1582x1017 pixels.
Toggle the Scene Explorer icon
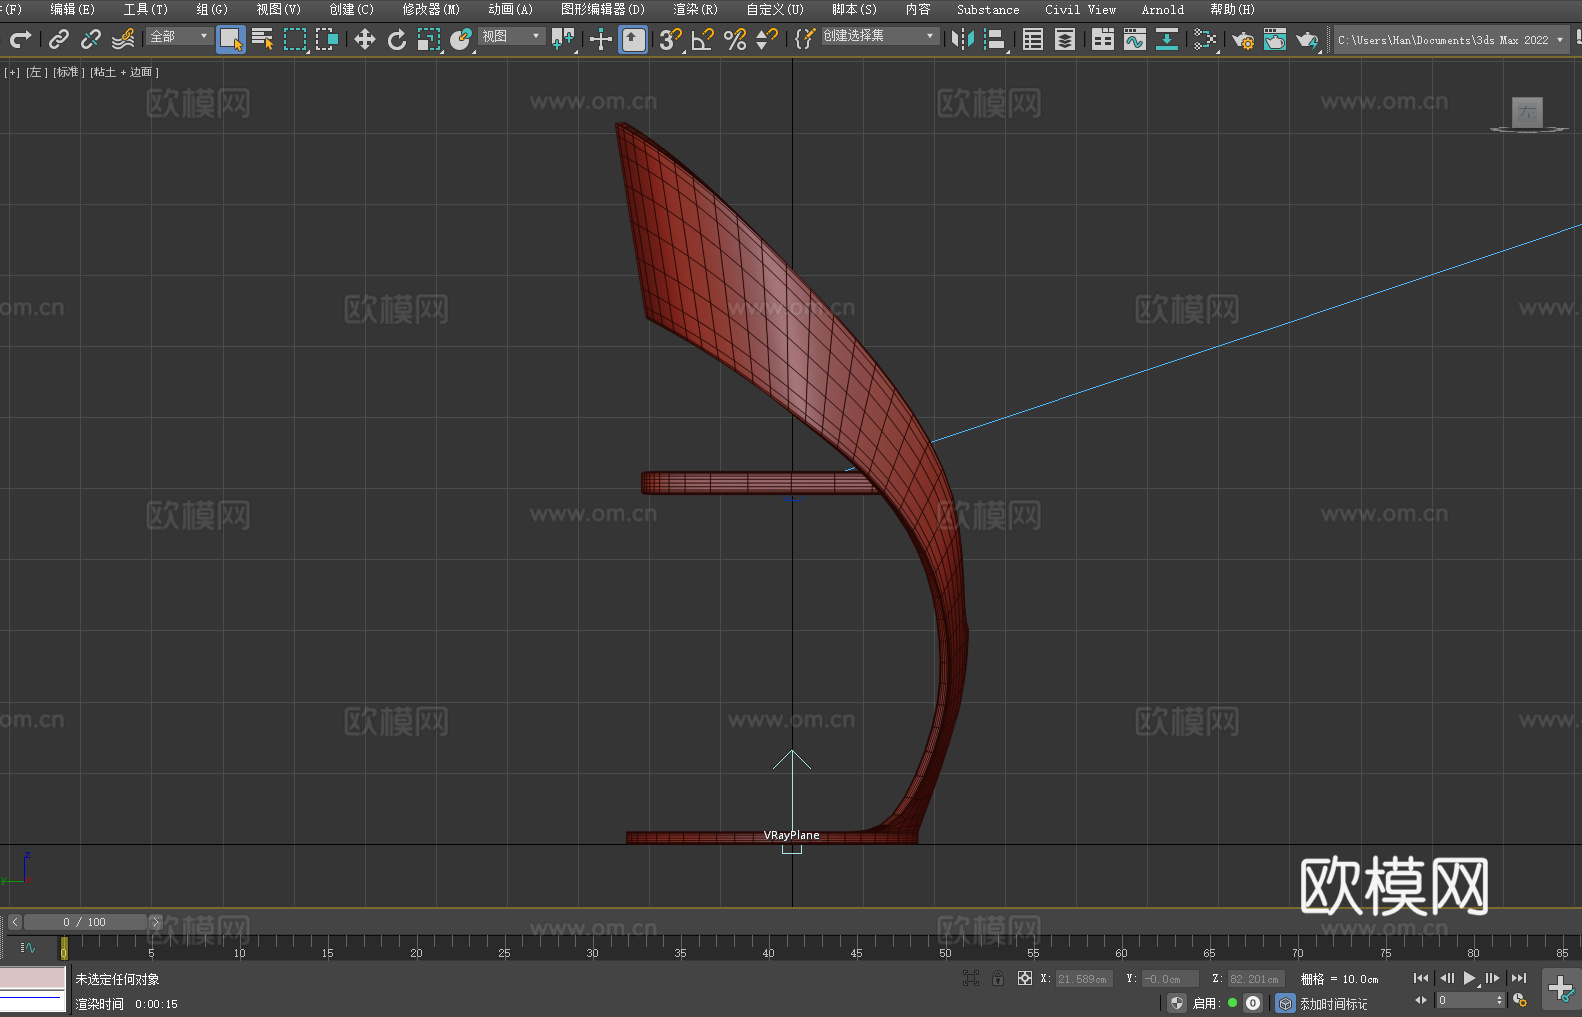pos(1033,39)
